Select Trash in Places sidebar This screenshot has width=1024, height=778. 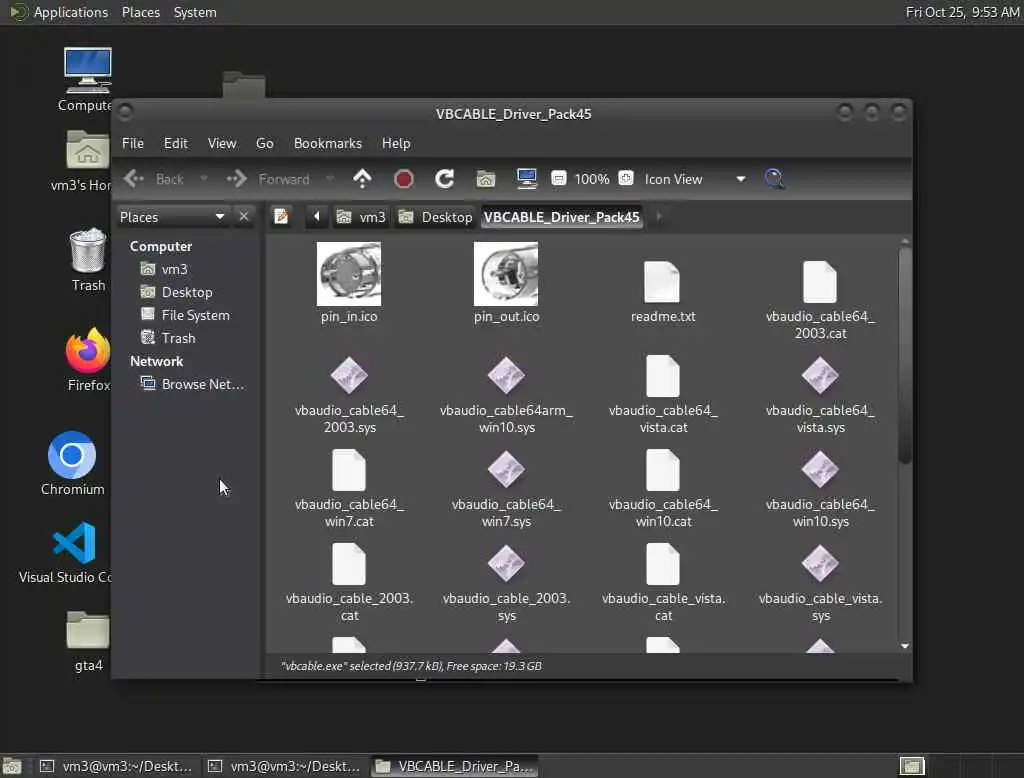pos(168,338)
